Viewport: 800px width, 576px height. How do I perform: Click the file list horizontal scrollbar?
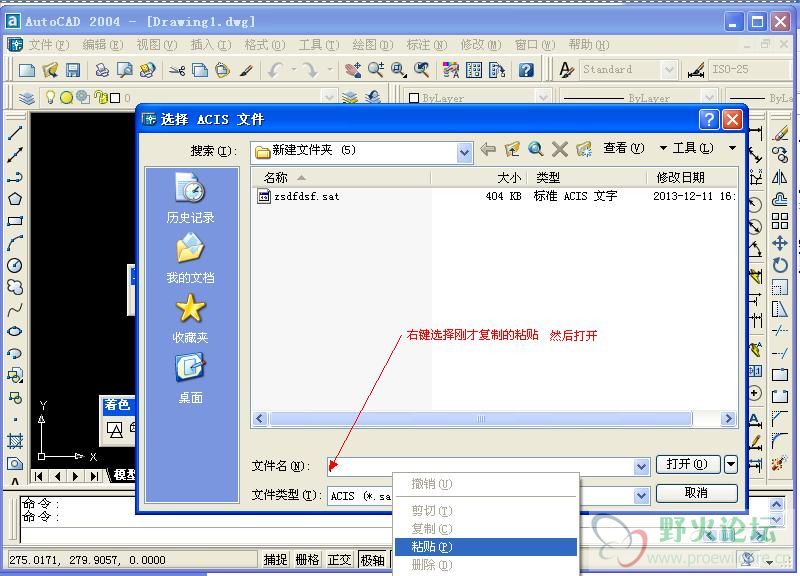tap(481, 419)
